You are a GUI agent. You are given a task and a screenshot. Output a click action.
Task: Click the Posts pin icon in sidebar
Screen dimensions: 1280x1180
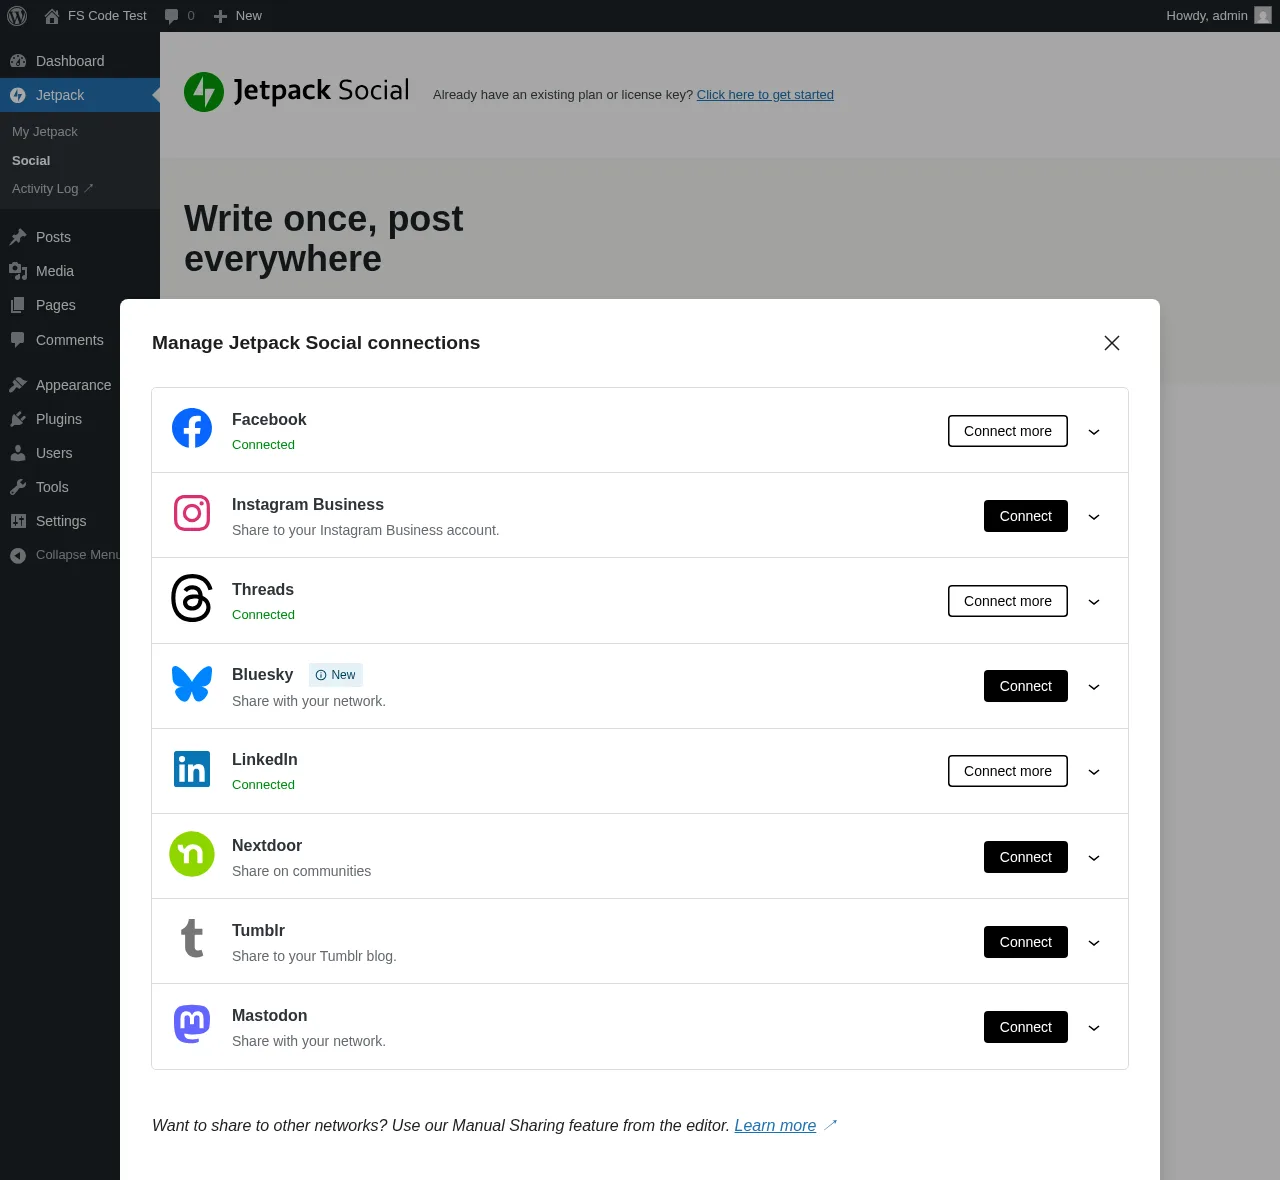point(18,237)
